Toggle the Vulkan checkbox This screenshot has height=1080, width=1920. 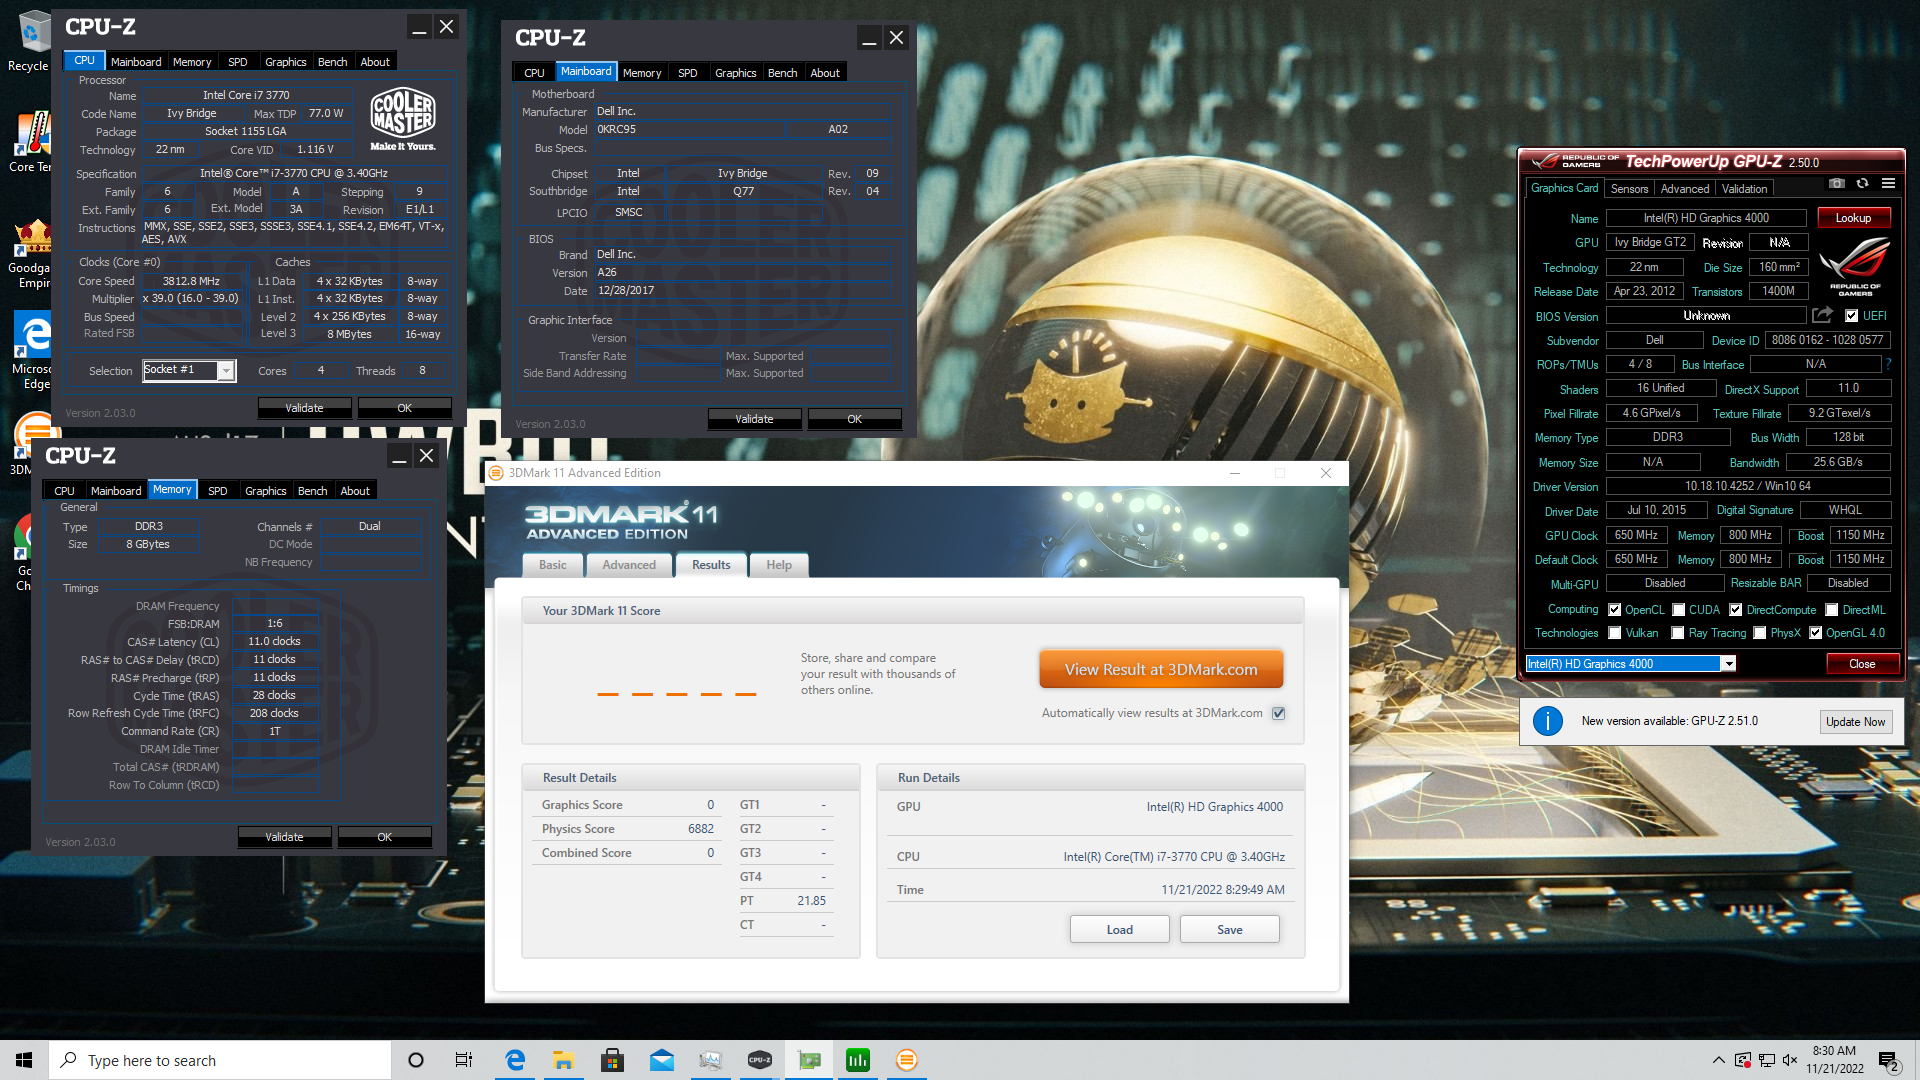1614,633
